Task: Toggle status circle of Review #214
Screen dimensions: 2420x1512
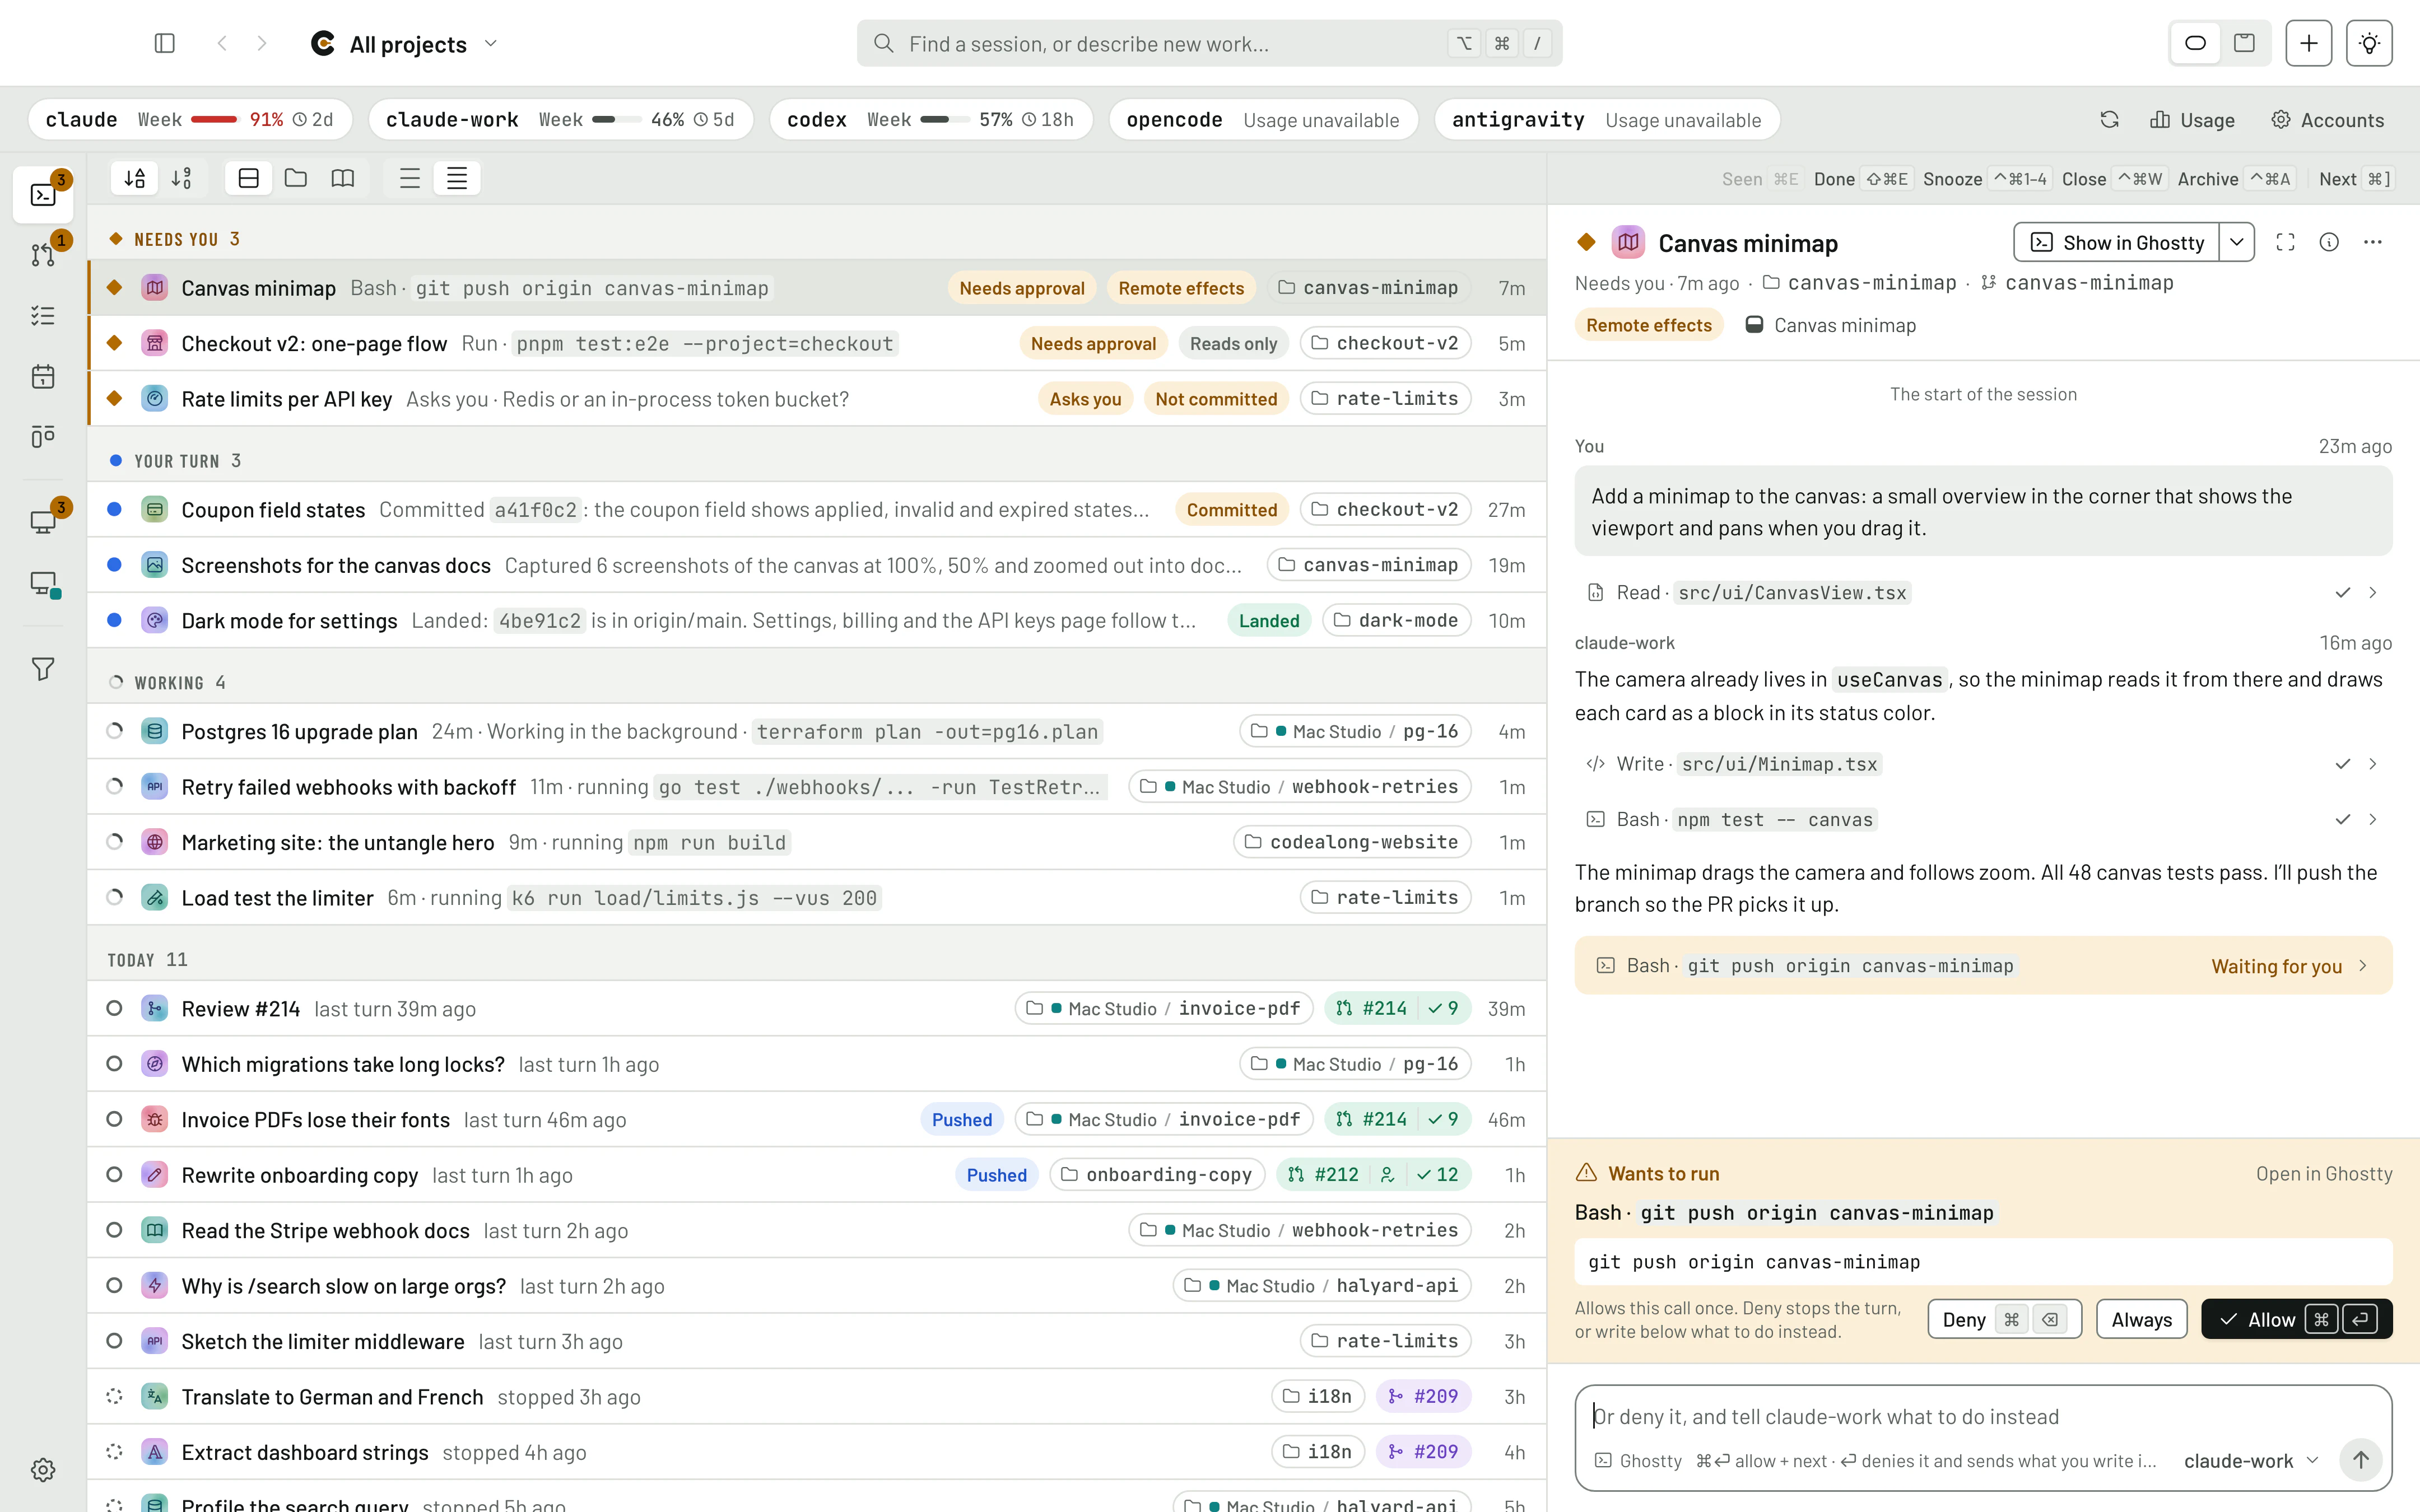Action: click(x=114, y=1008)
